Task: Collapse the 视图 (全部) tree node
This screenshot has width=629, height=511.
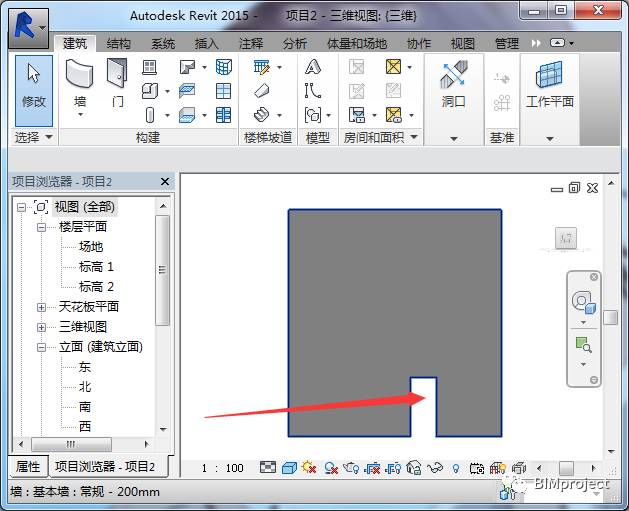Action: coord(21,207)
